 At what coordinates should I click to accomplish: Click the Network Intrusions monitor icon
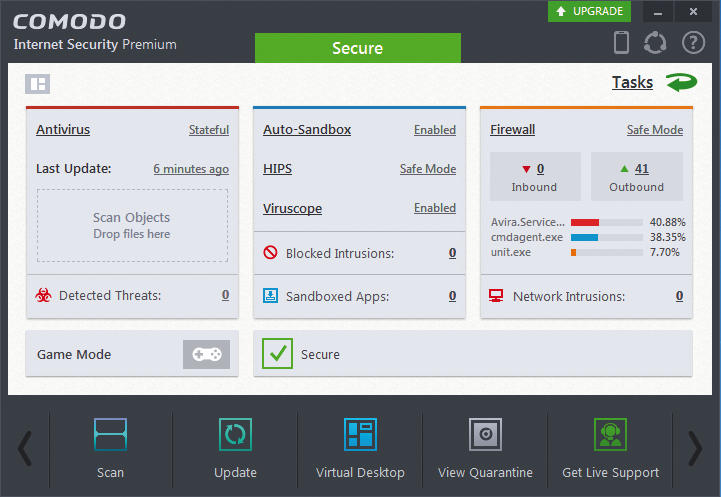pyautogui.click(x=496, y=296)
